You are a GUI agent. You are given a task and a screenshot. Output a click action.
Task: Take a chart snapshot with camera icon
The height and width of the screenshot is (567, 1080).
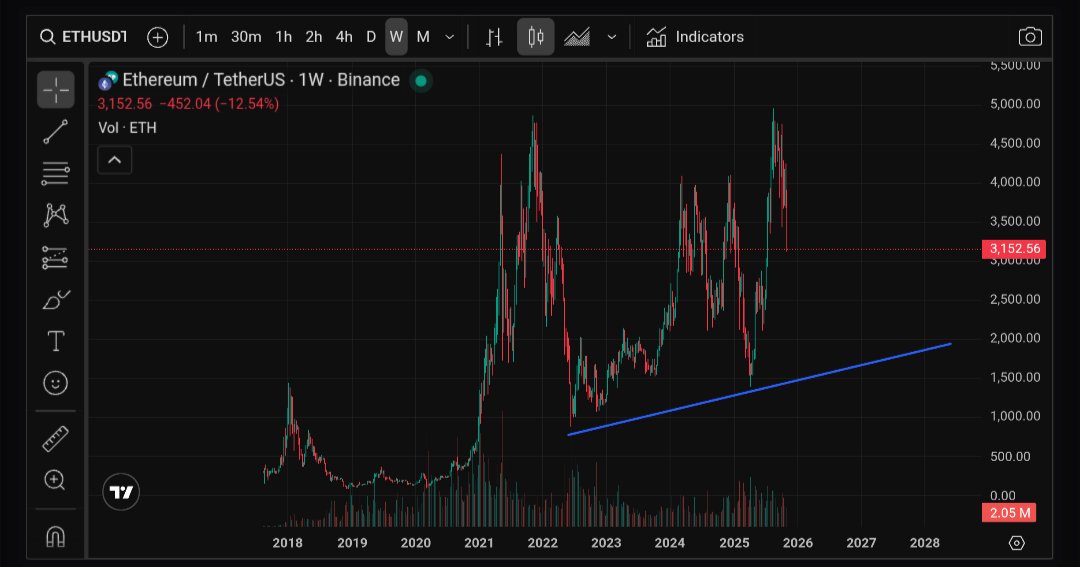[x=1030, y=37]
